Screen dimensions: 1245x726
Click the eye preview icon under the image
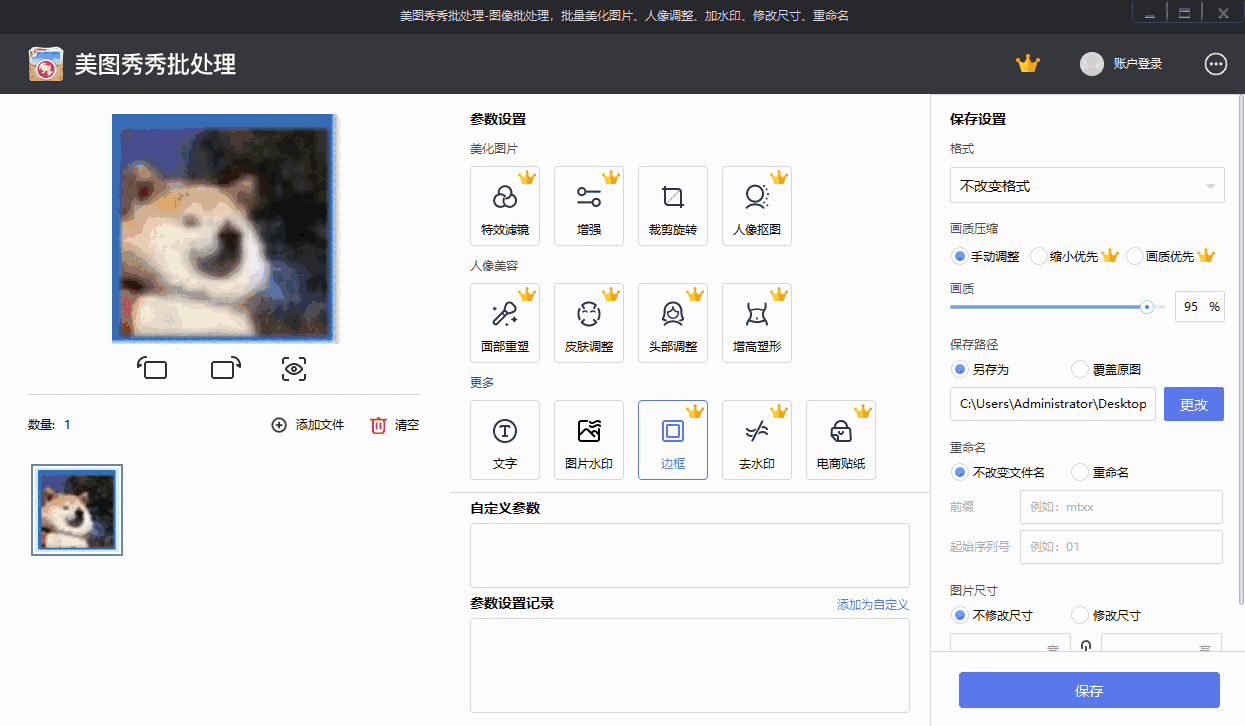pyautogui.click(x=293, y=369)
